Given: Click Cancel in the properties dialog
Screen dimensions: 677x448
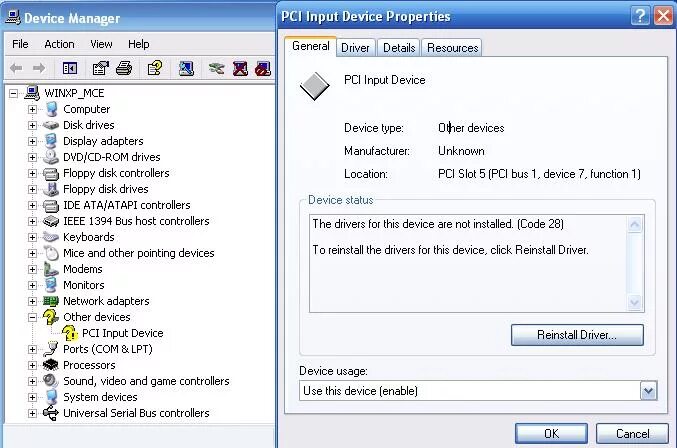Looking at the screenshot, I should (x=633, y=433).
